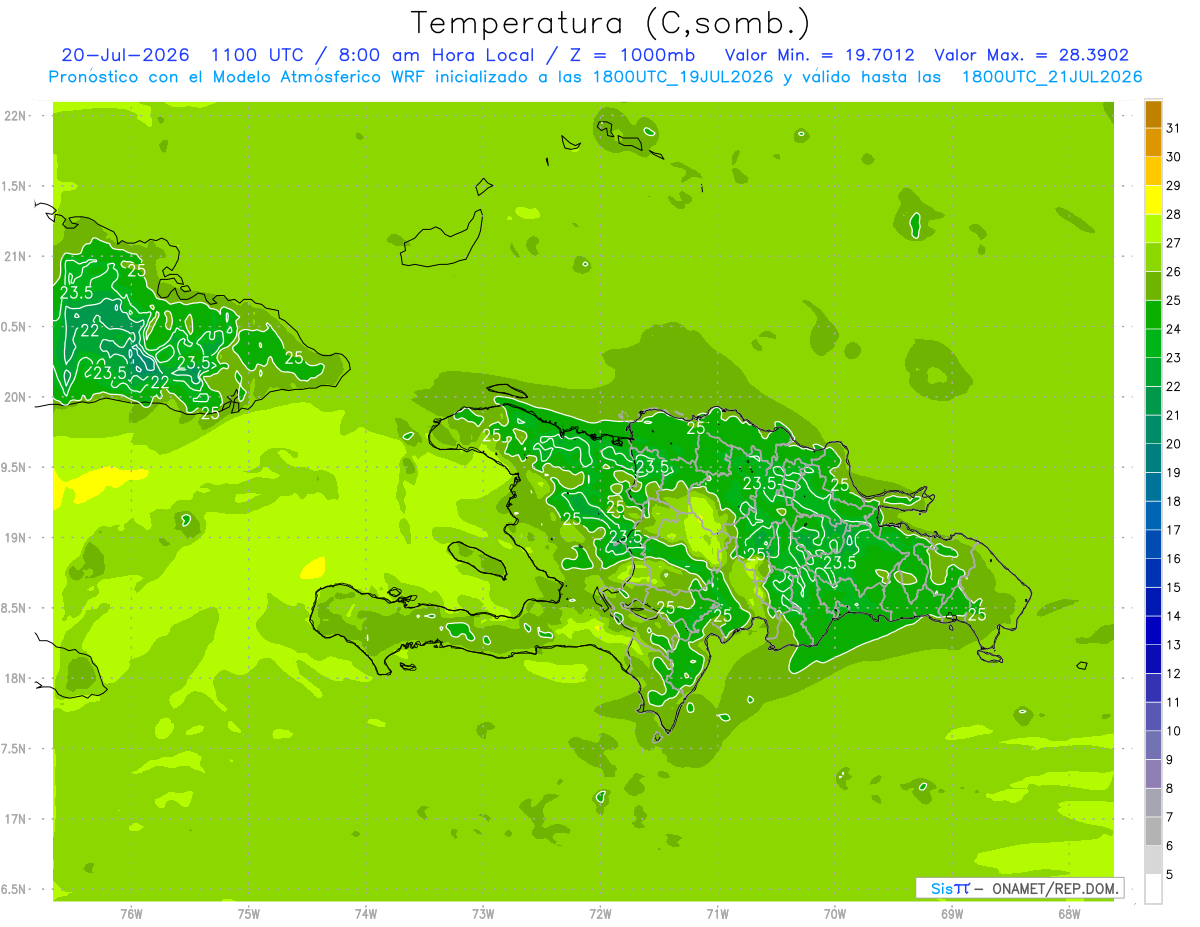Image resolution: width=1200 pixels, height=927 pixels.
Task: Click the "19N" latitude axis label
Action: click(15, 538)
